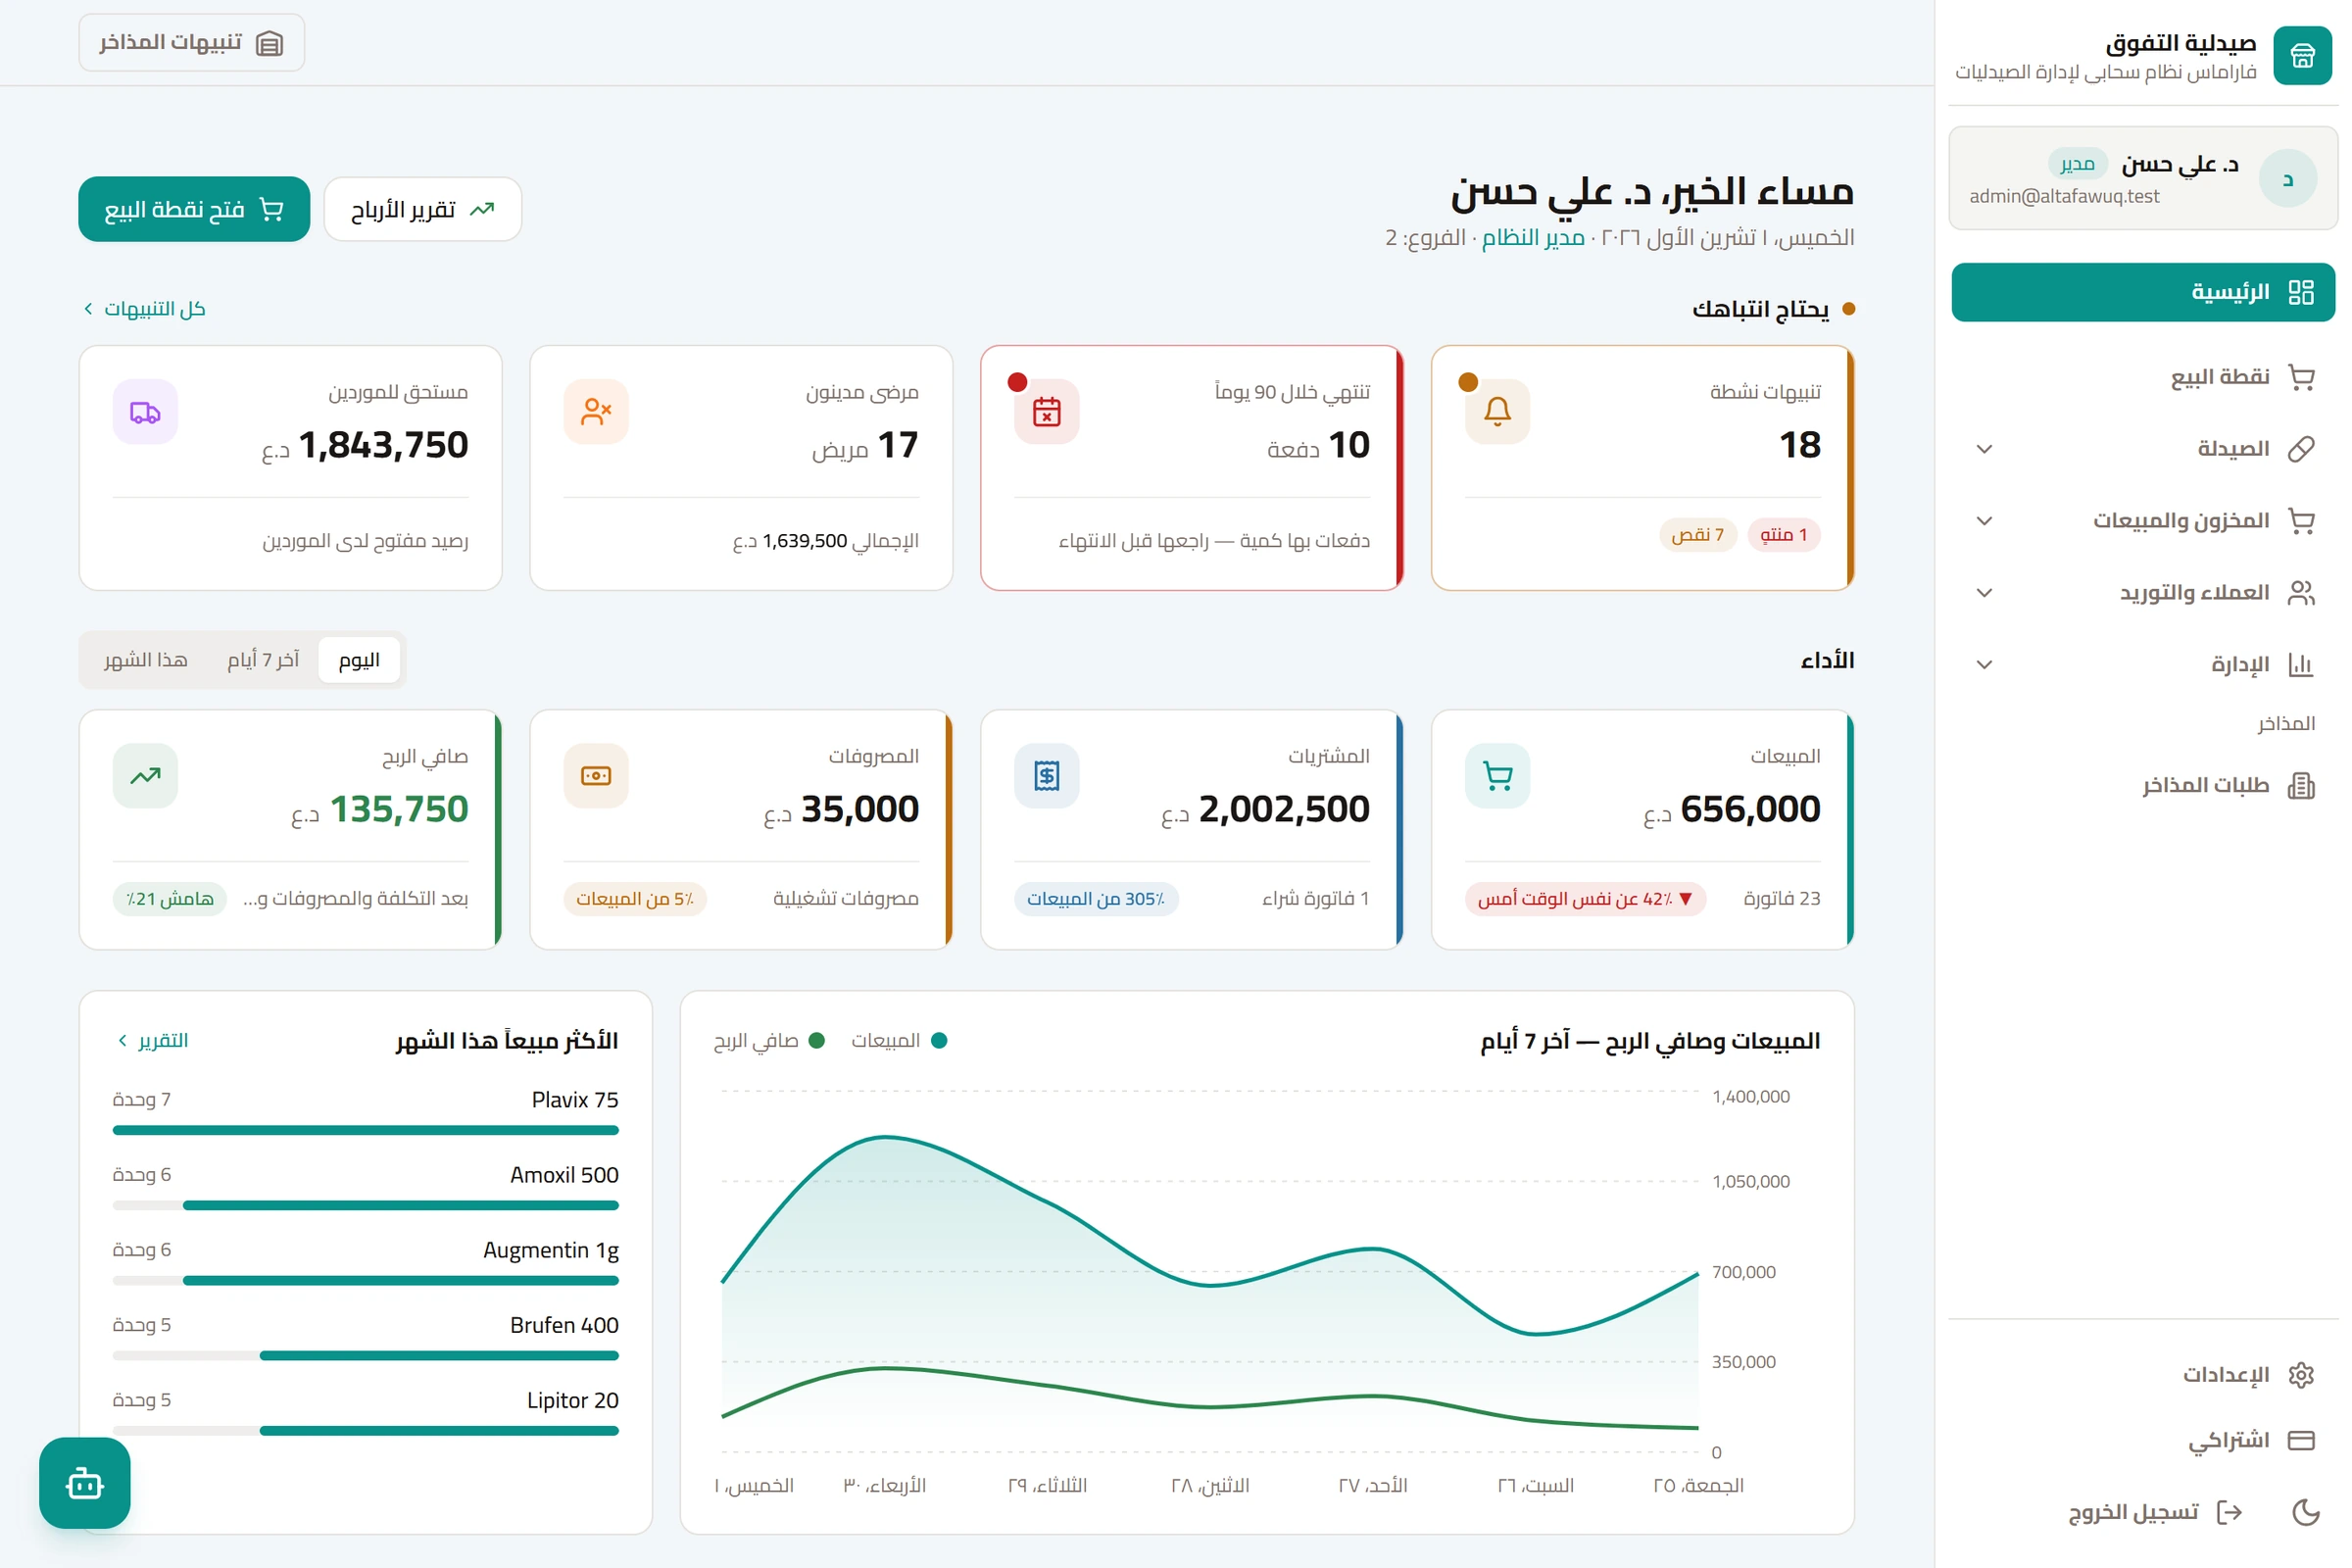Viewport: 2352px width, 1568px height.
Task: Click the طلبات المذاخر building icon
Action: pyautogui.click(x=2301, y=785)
